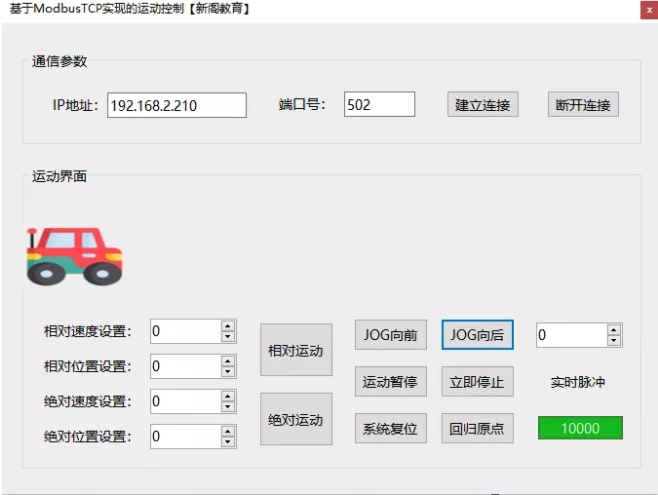Click the 实时脉冲 label
Screen dimensions: 658x495
578,382
